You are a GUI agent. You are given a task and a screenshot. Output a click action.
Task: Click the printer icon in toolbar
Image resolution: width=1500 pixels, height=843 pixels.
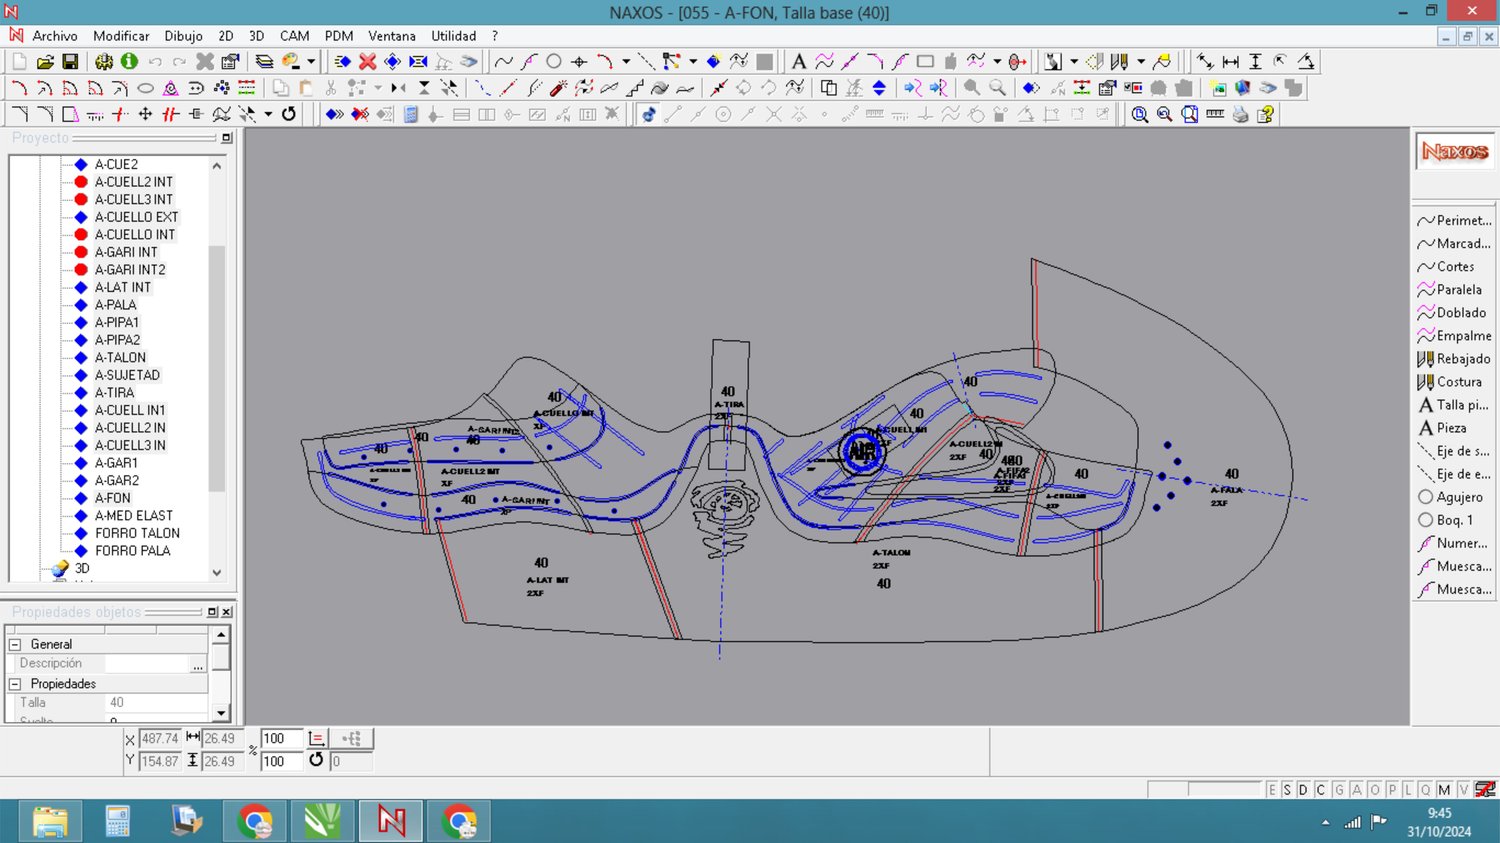[x=1240, y=115]
